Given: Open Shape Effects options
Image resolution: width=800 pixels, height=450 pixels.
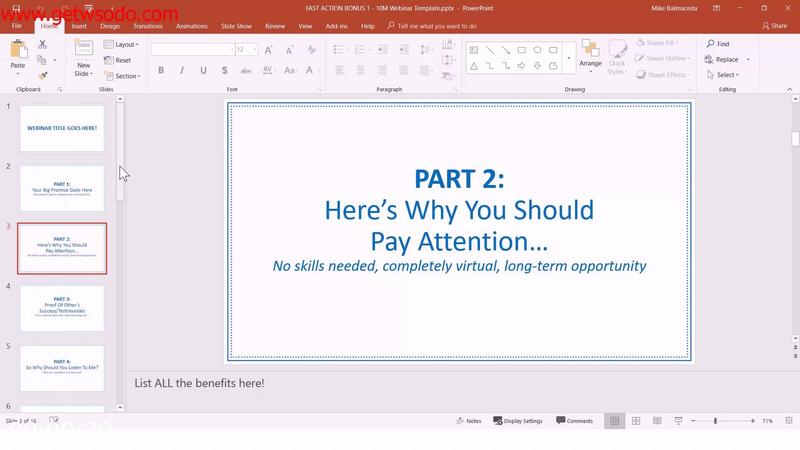Looking at the screenshot, I should pos(662,74).
